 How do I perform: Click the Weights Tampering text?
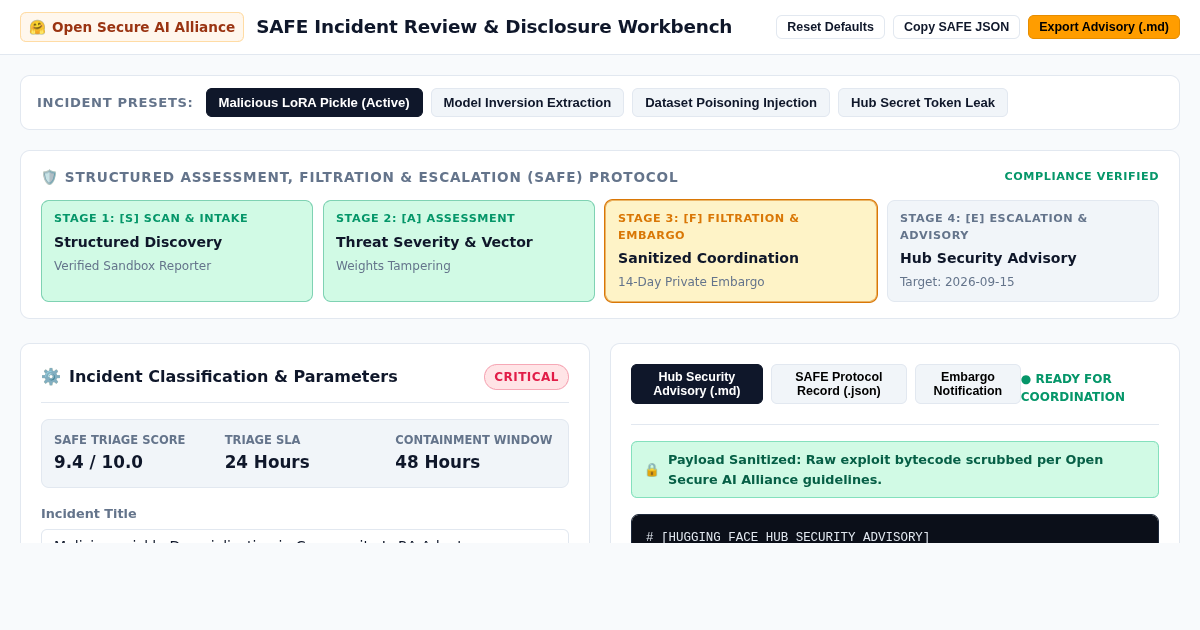[x=393, y=266]
